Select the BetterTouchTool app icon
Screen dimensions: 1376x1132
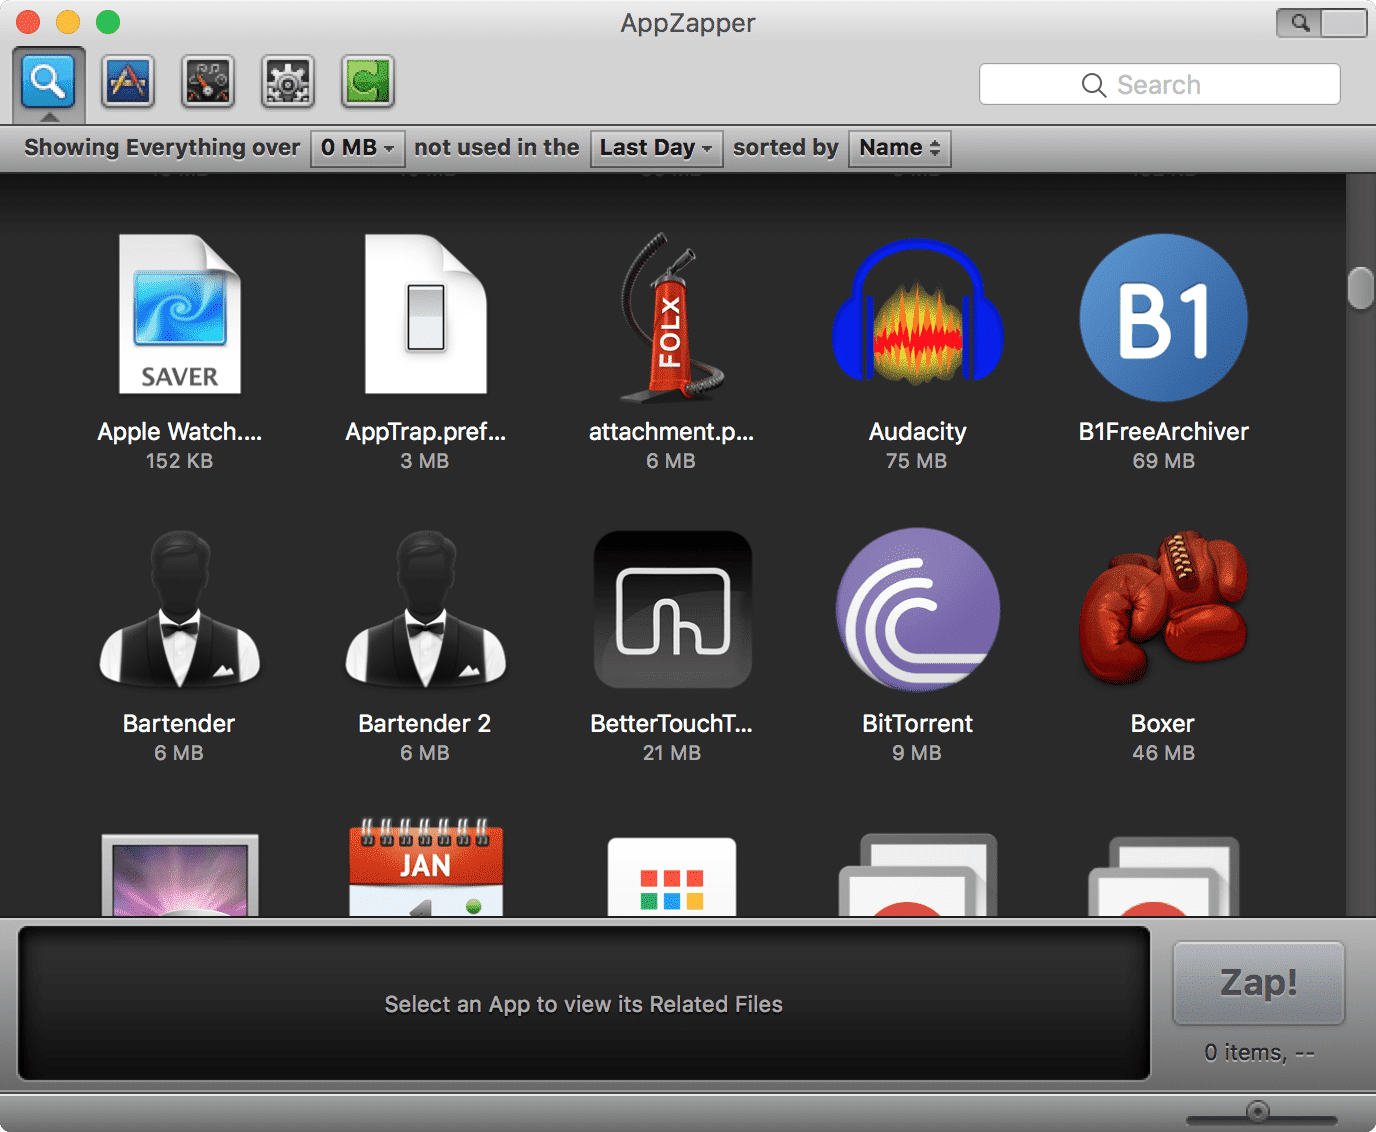(x=672, y=609)
